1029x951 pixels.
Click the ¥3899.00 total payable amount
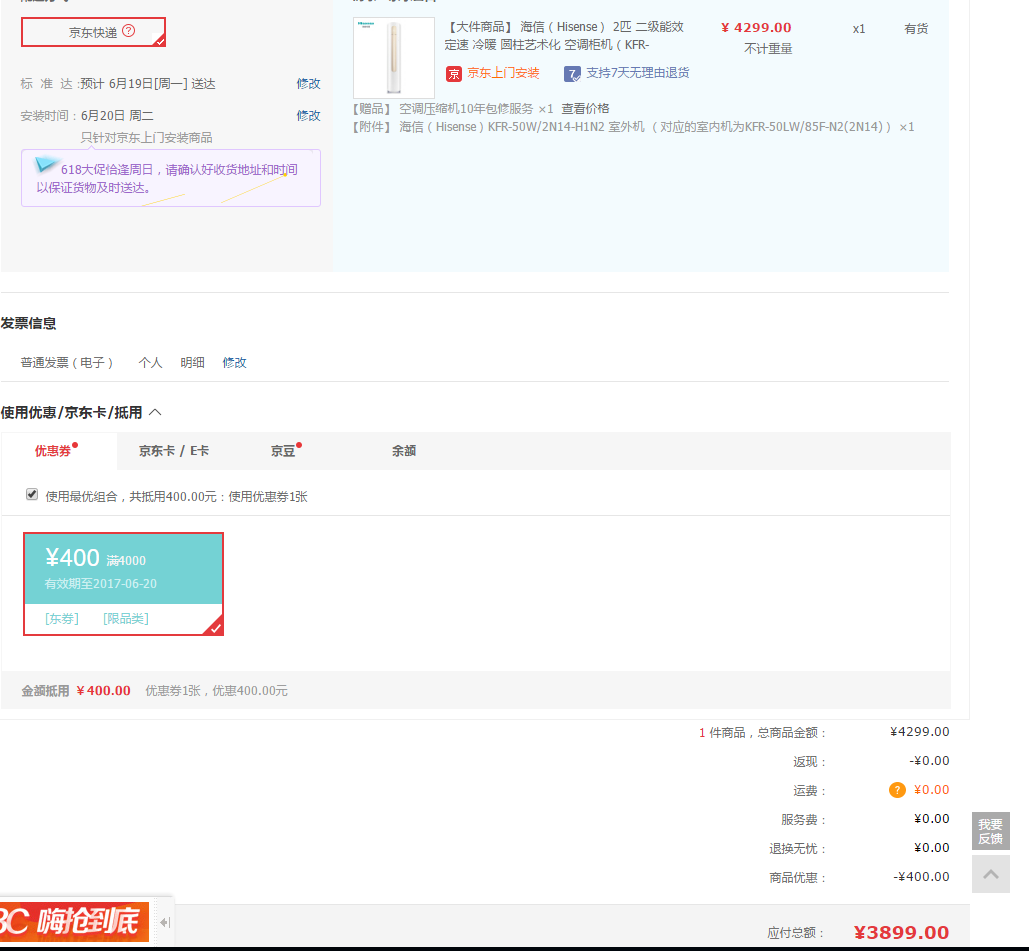click(902, 932)
